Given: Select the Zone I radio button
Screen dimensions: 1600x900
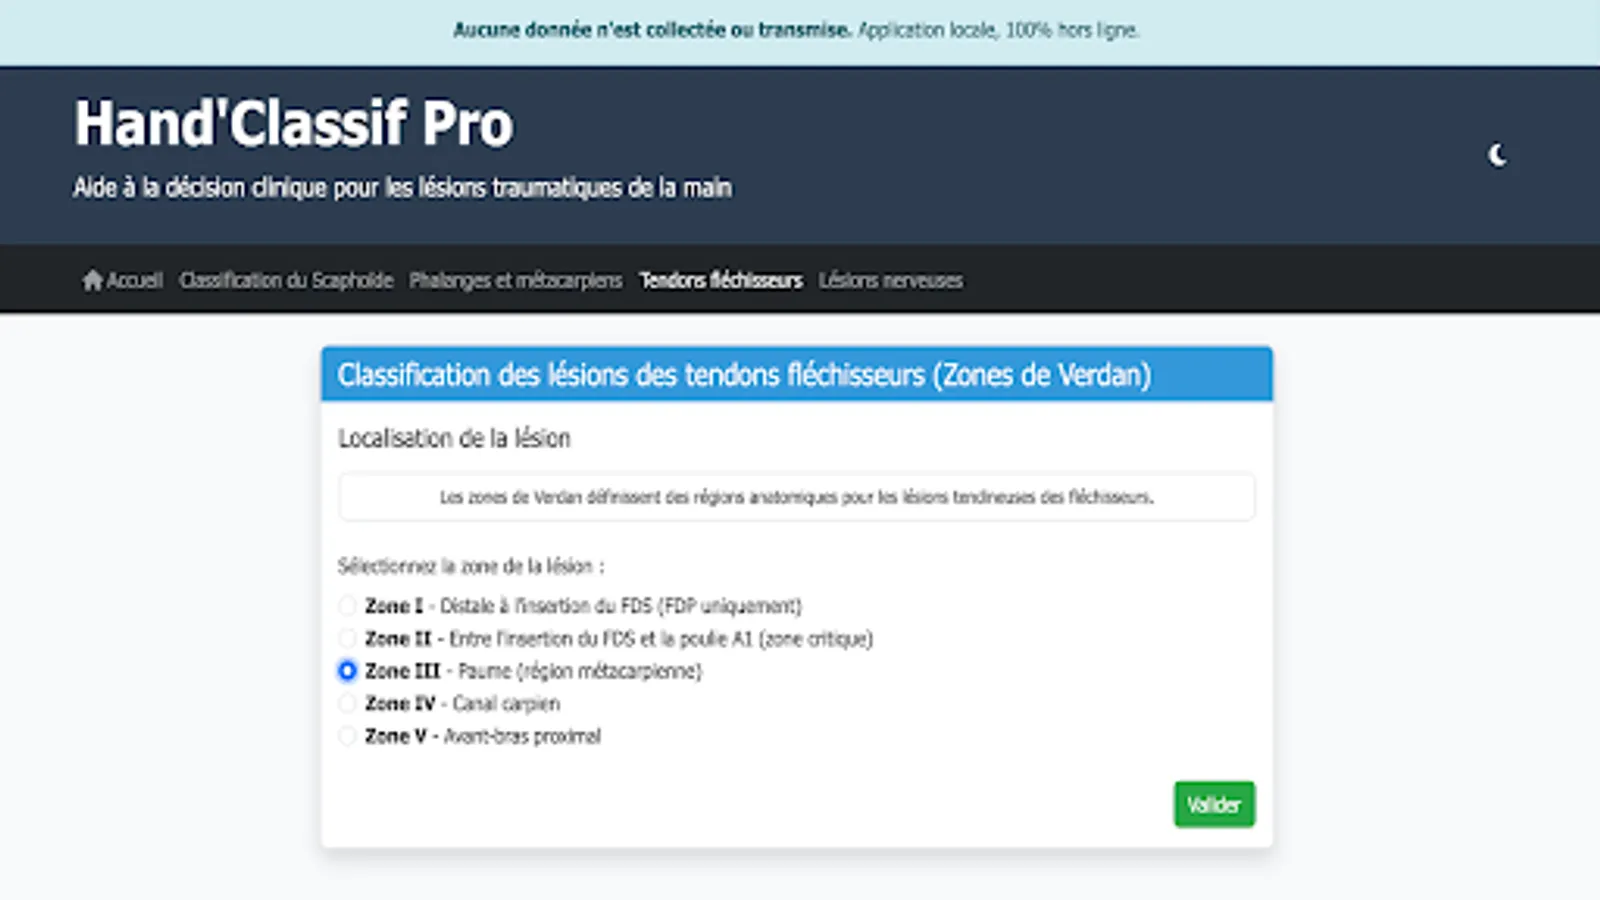Looking at the screenshot, I should tap(347, 605).
